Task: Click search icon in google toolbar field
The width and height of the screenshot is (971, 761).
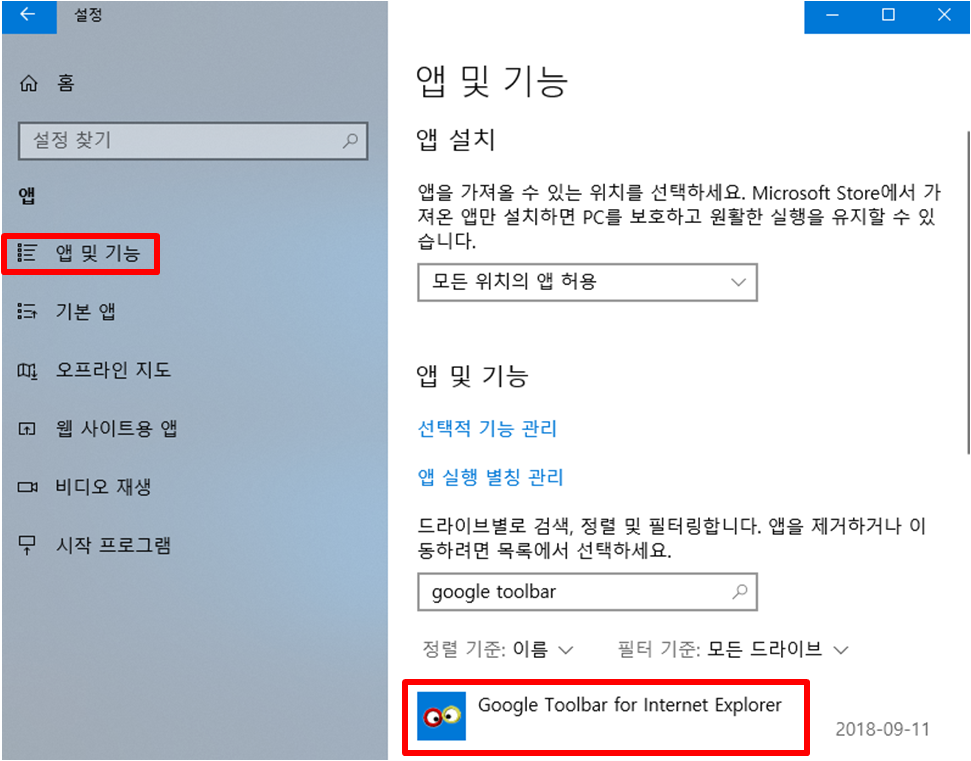Action: tap(739, 592)
